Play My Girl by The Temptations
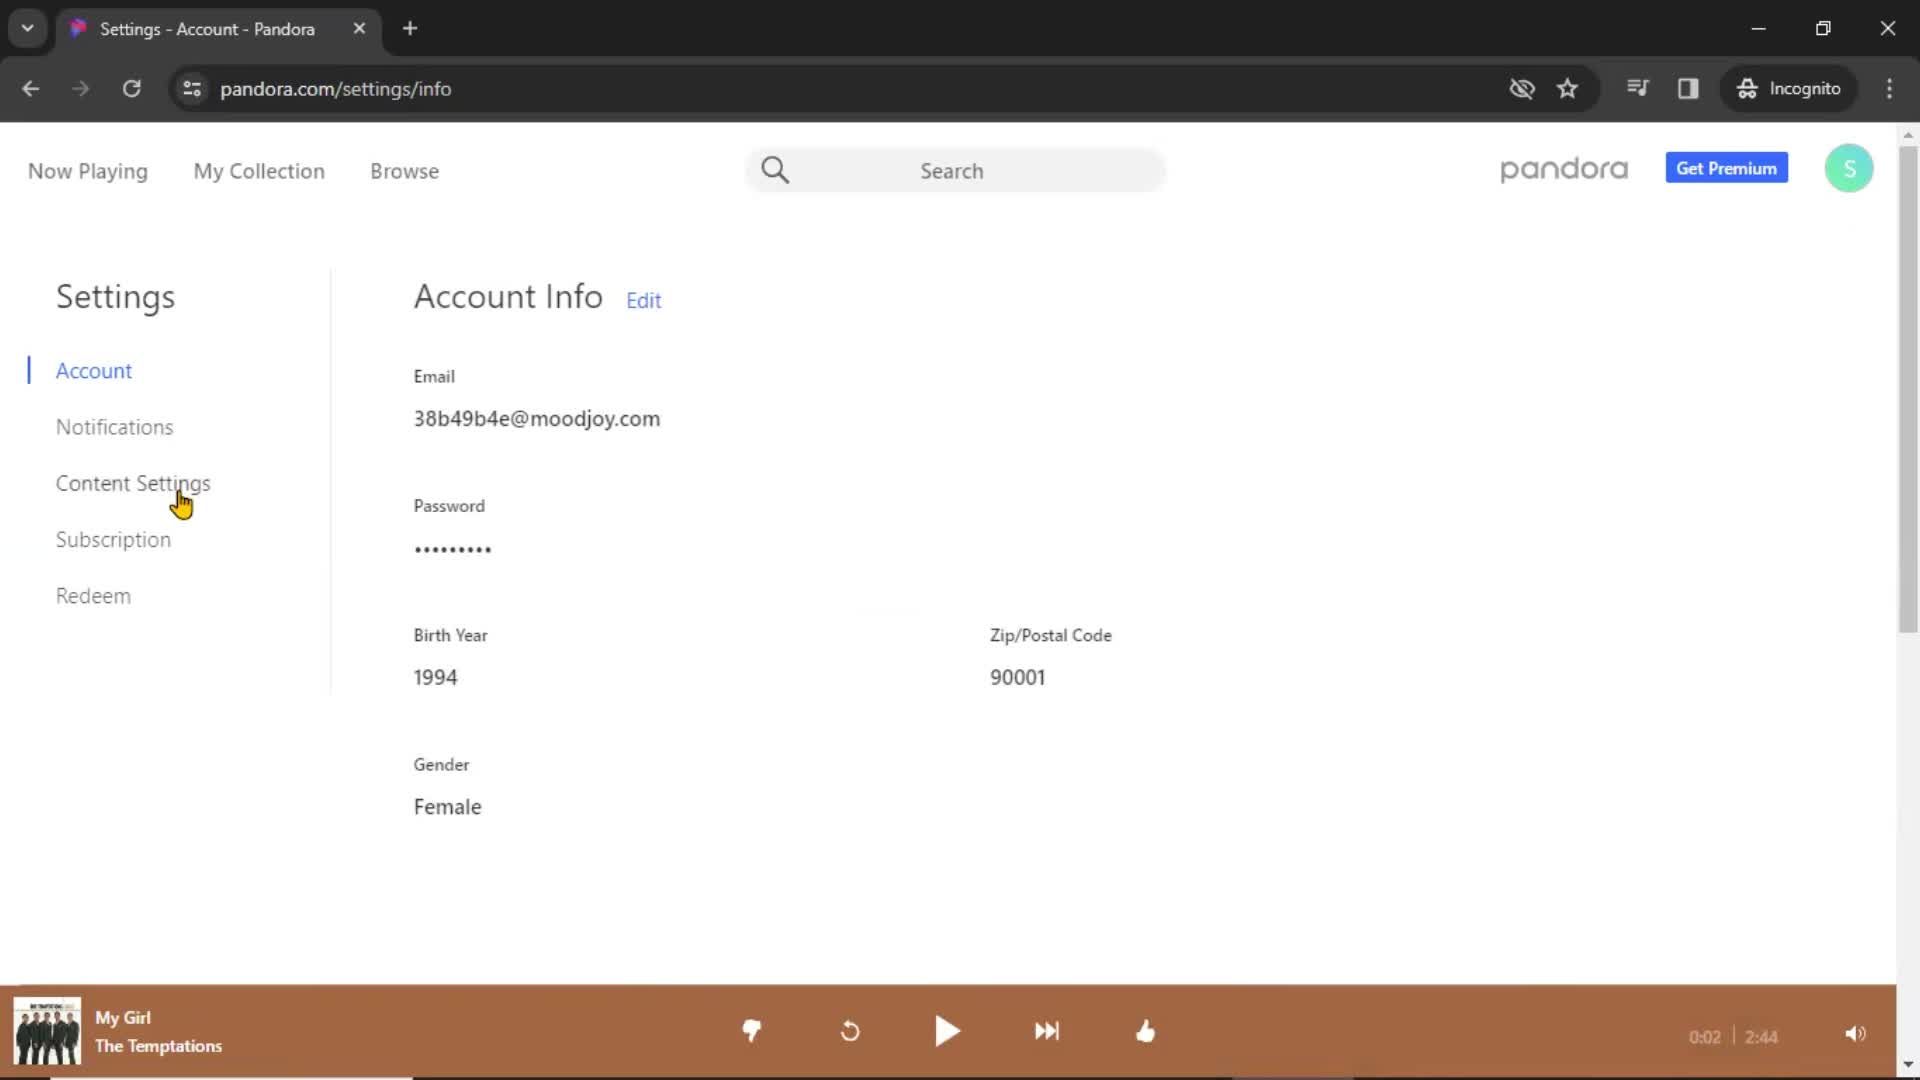 point(947,1031)
